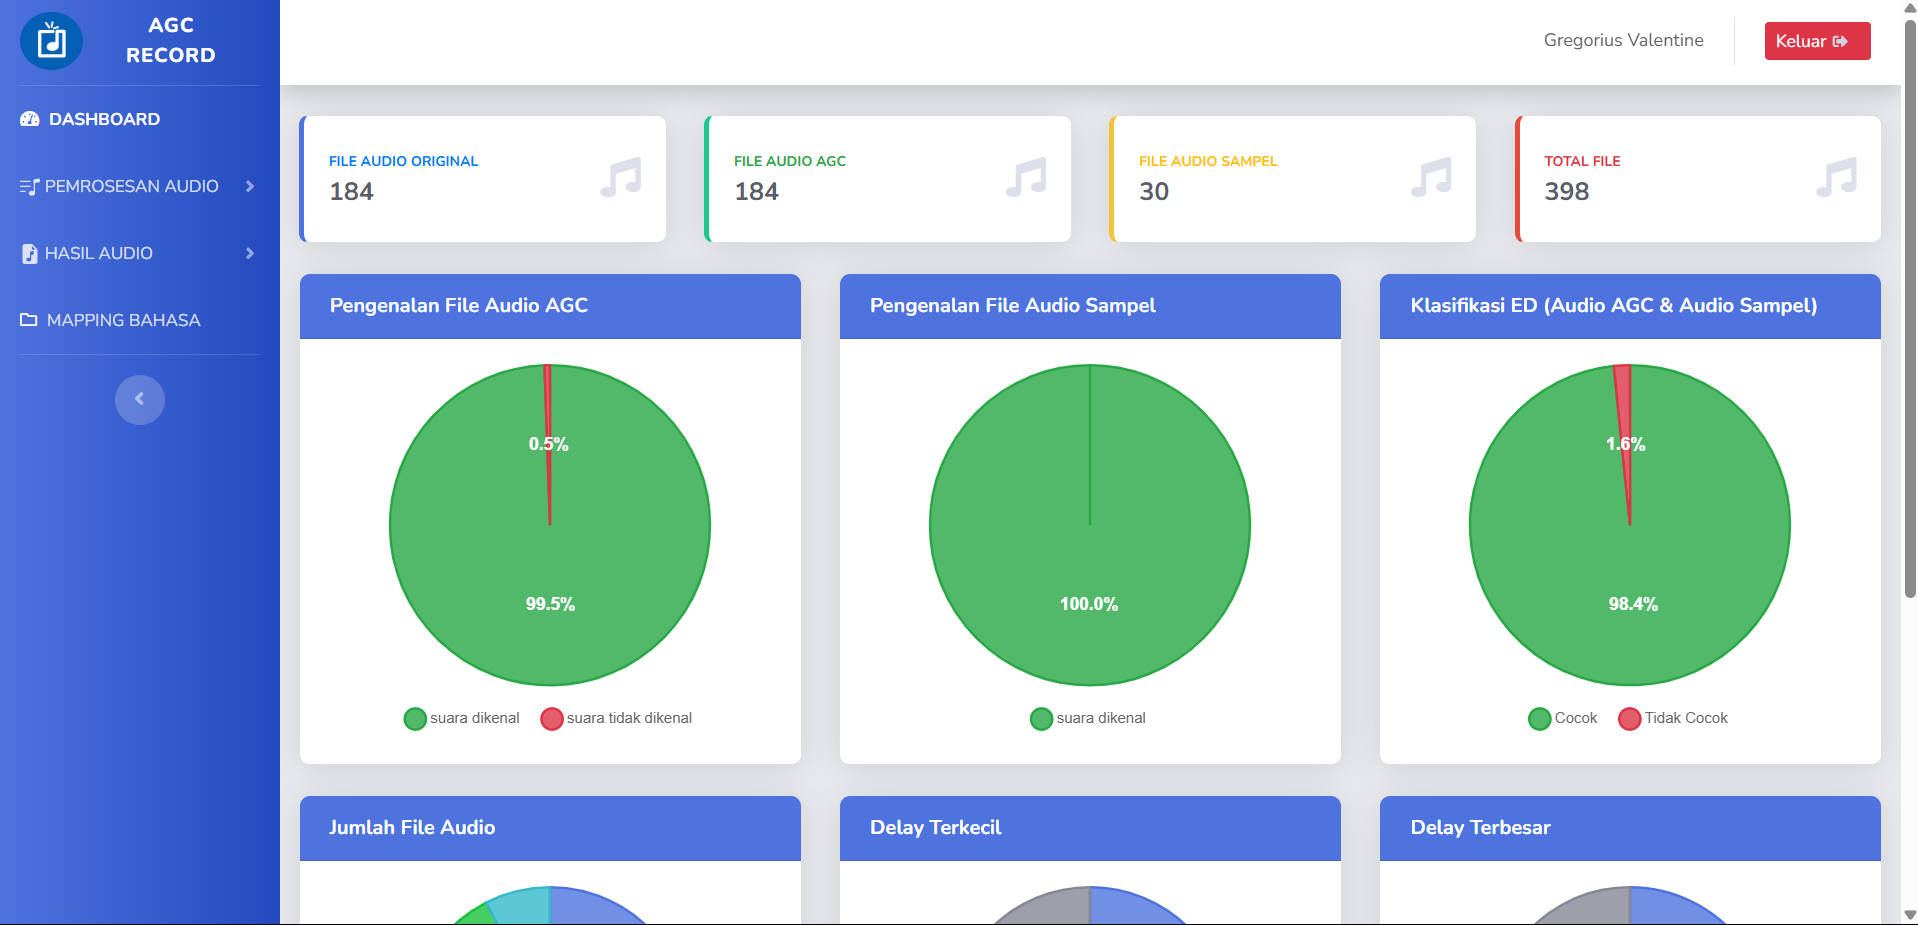
Task: Click the green 100.0% pie in Sampel chart
Action: pos(1090,525)
